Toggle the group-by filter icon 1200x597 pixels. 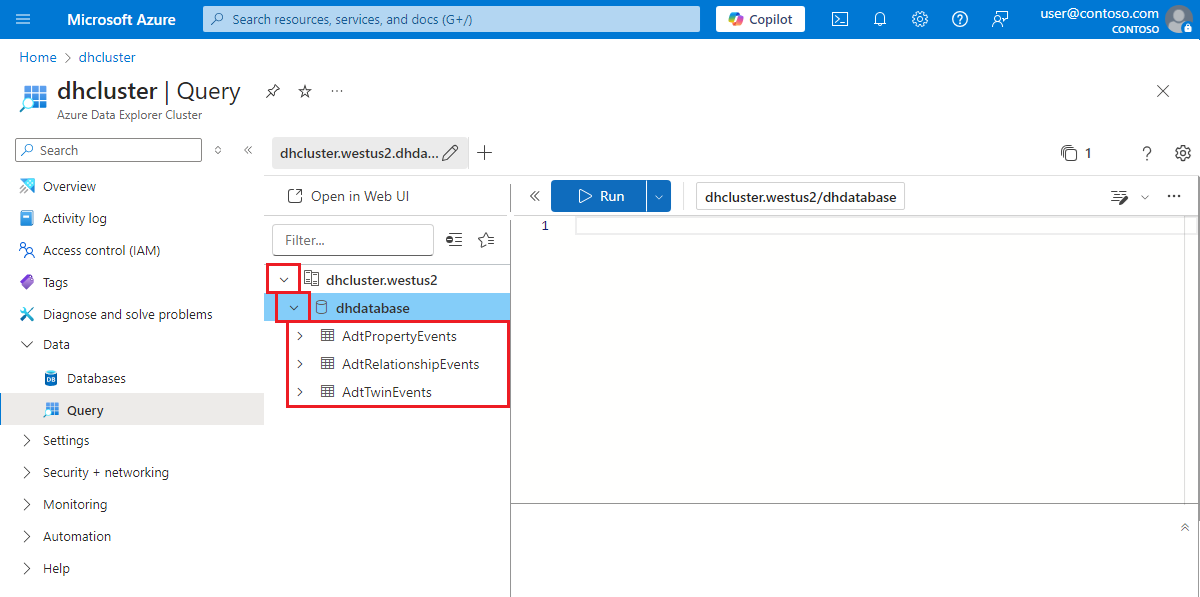(x=454, y=240)
